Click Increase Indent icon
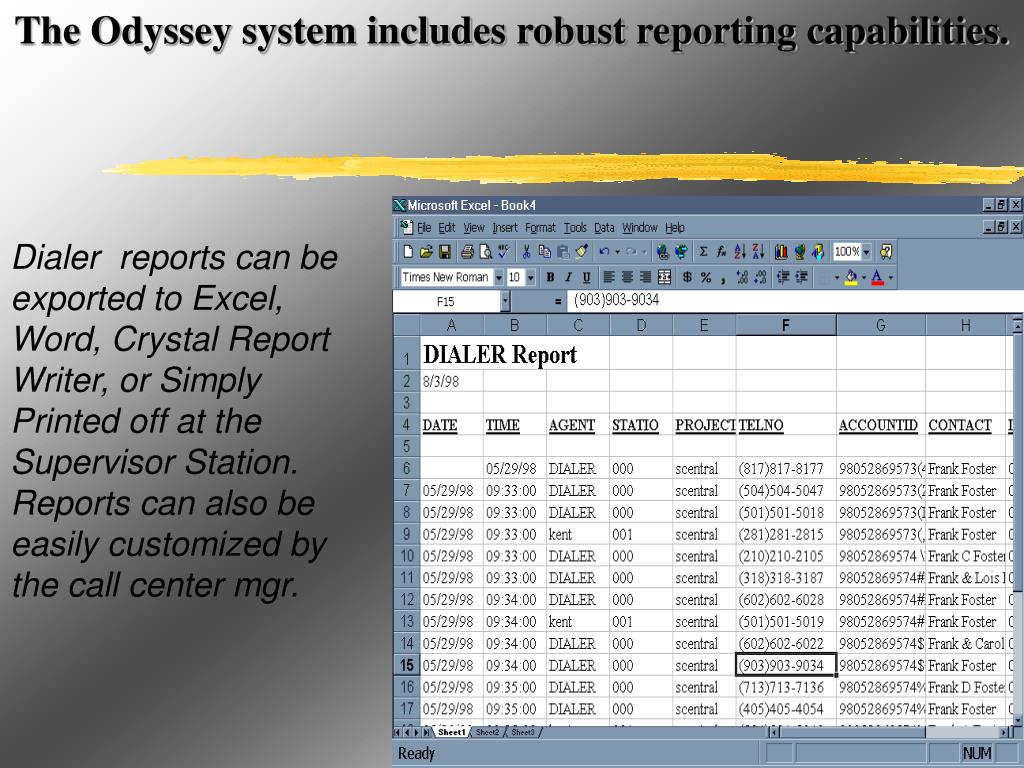 801,278
